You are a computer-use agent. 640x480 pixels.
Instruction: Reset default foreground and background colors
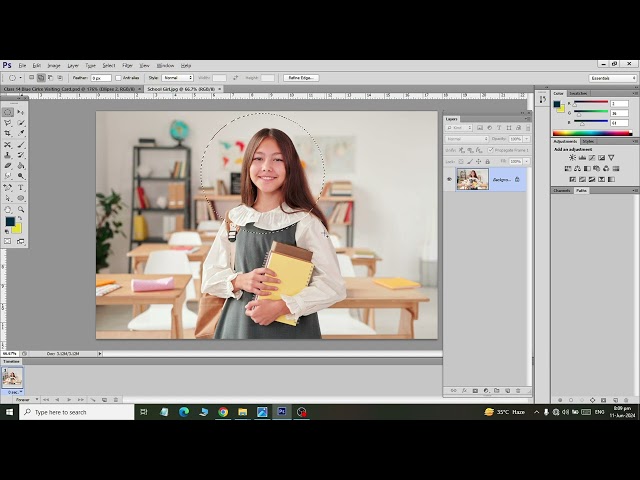tap(7, 232)
